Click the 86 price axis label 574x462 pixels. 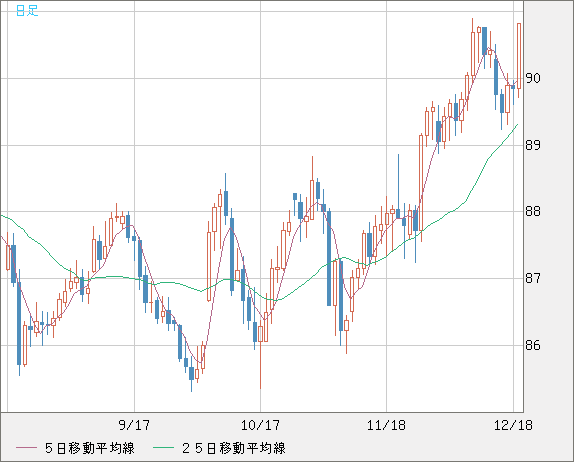coord(533,345)
